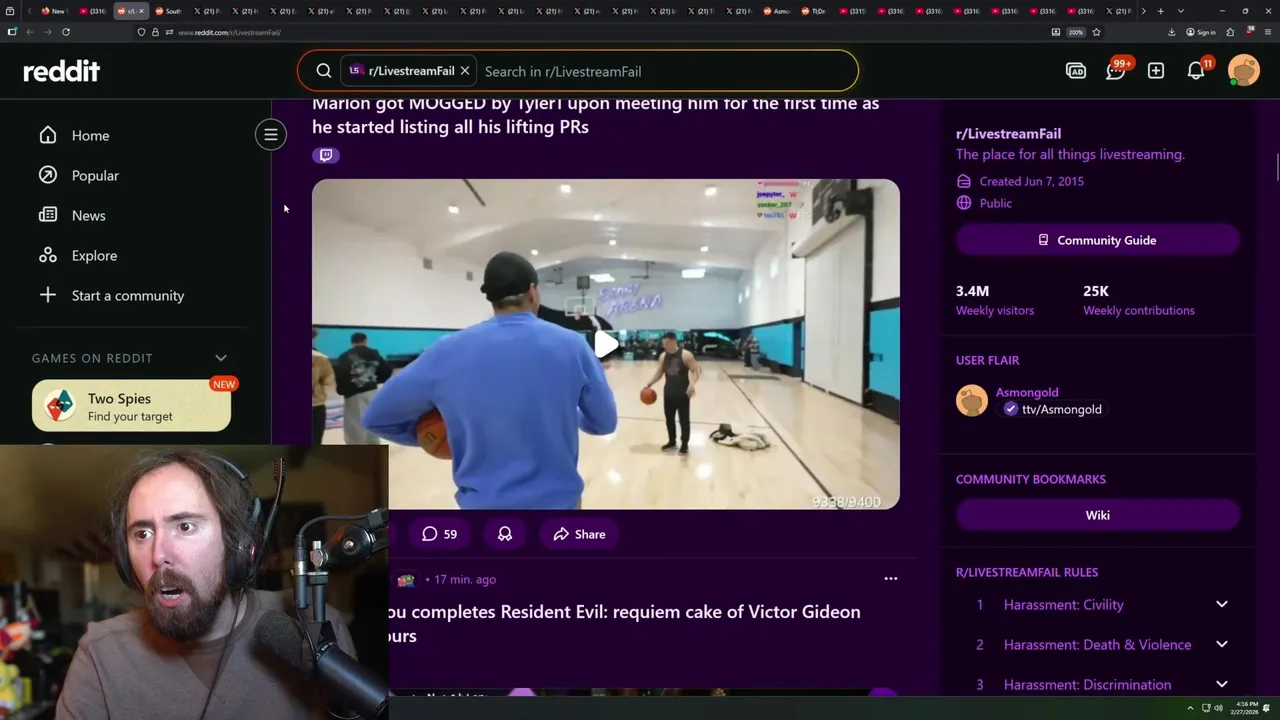Click the ttv/Asmongold flair badge

pyautogui.click(x=1052, y=409)
